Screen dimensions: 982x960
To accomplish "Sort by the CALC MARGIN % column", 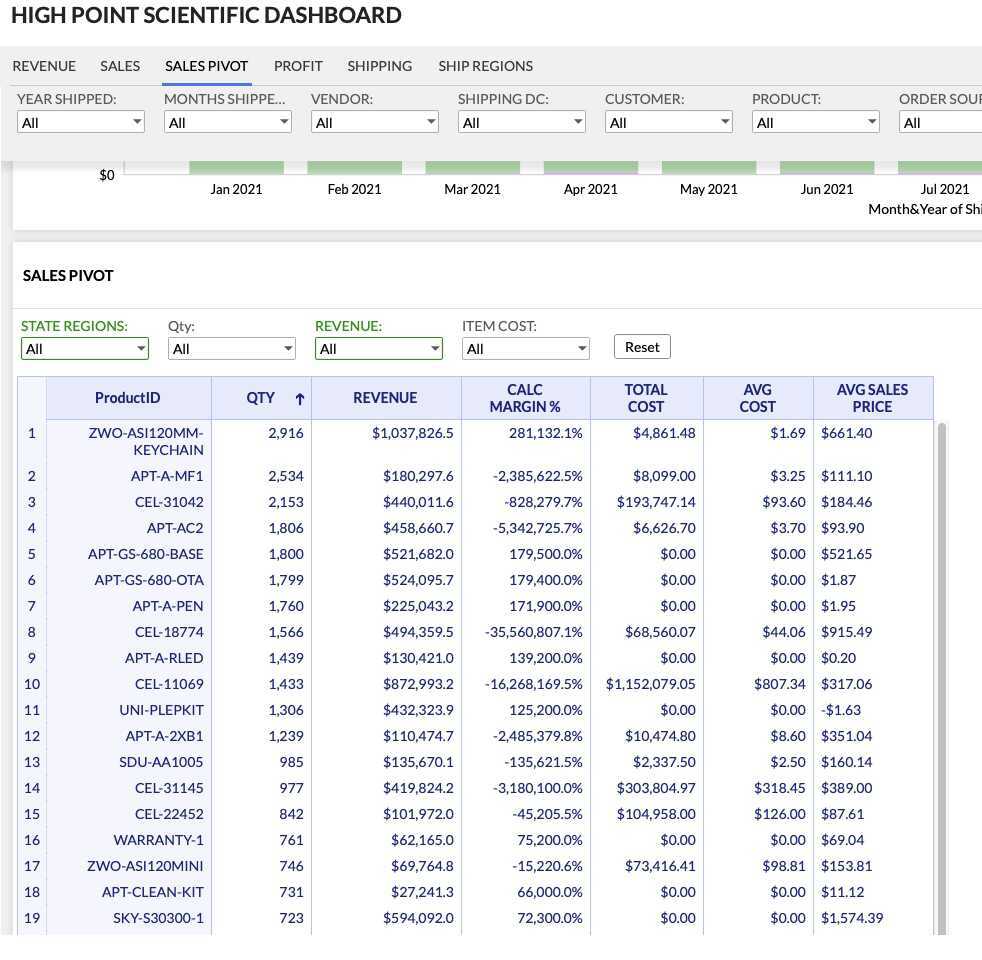I will coord(525,397).
